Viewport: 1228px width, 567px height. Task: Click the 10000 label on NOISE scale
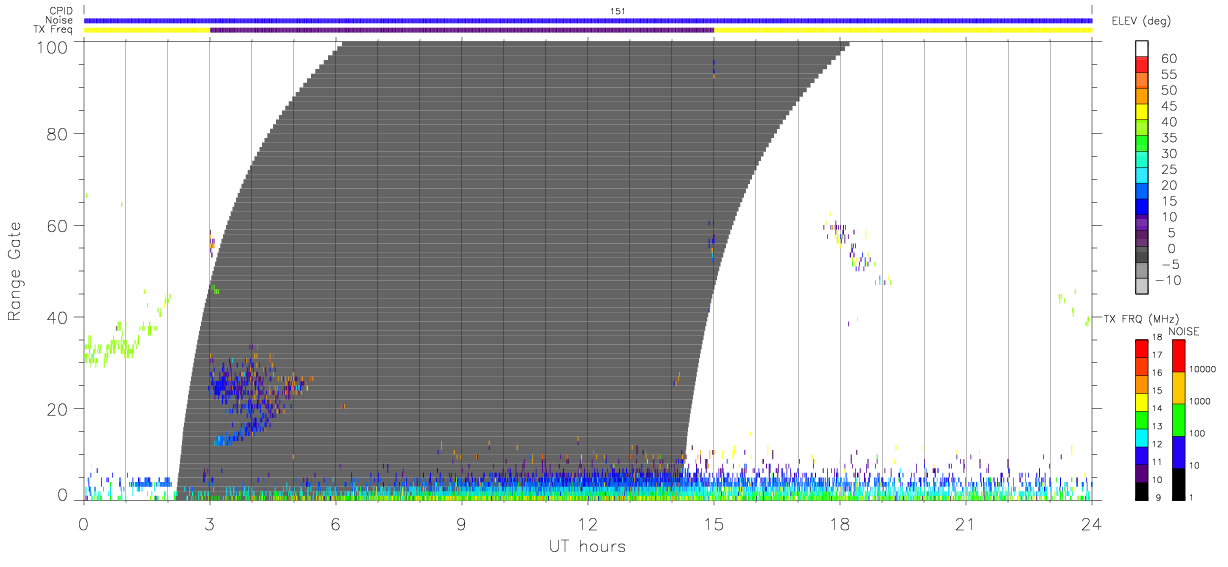coord(1203,369)
